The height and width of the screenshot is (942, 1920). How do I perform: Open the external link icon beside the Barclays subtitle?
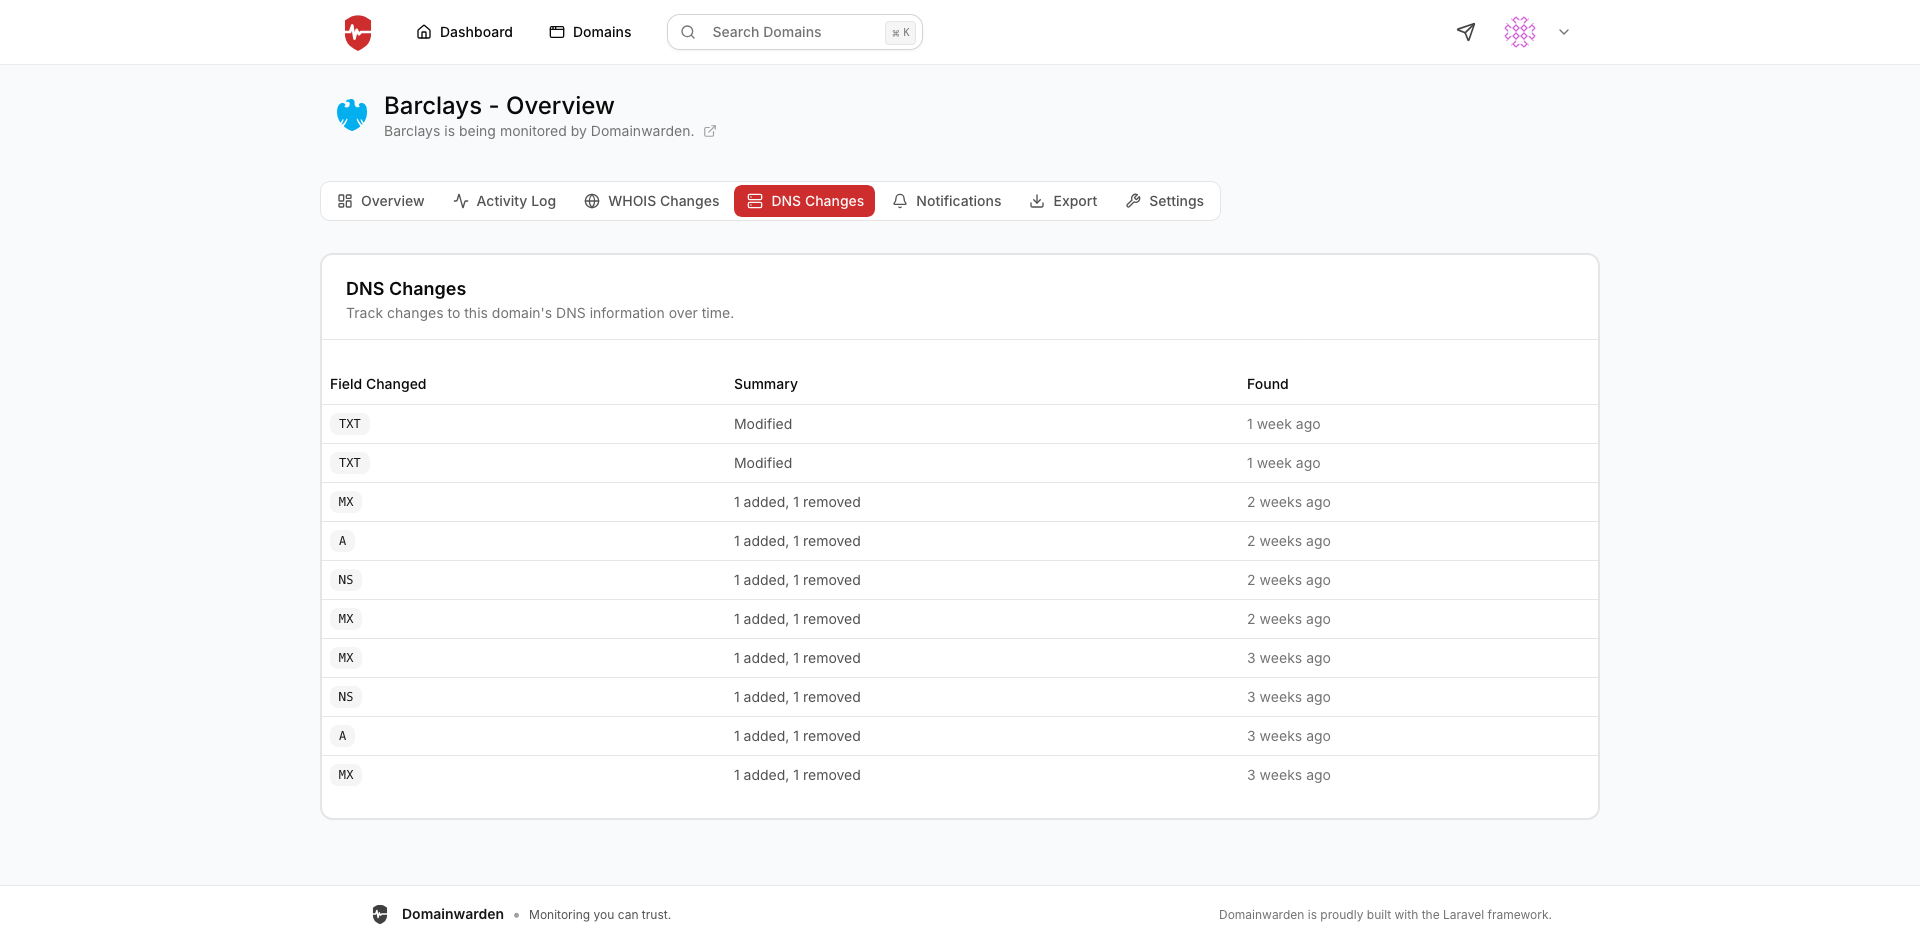tap(710, 131)
